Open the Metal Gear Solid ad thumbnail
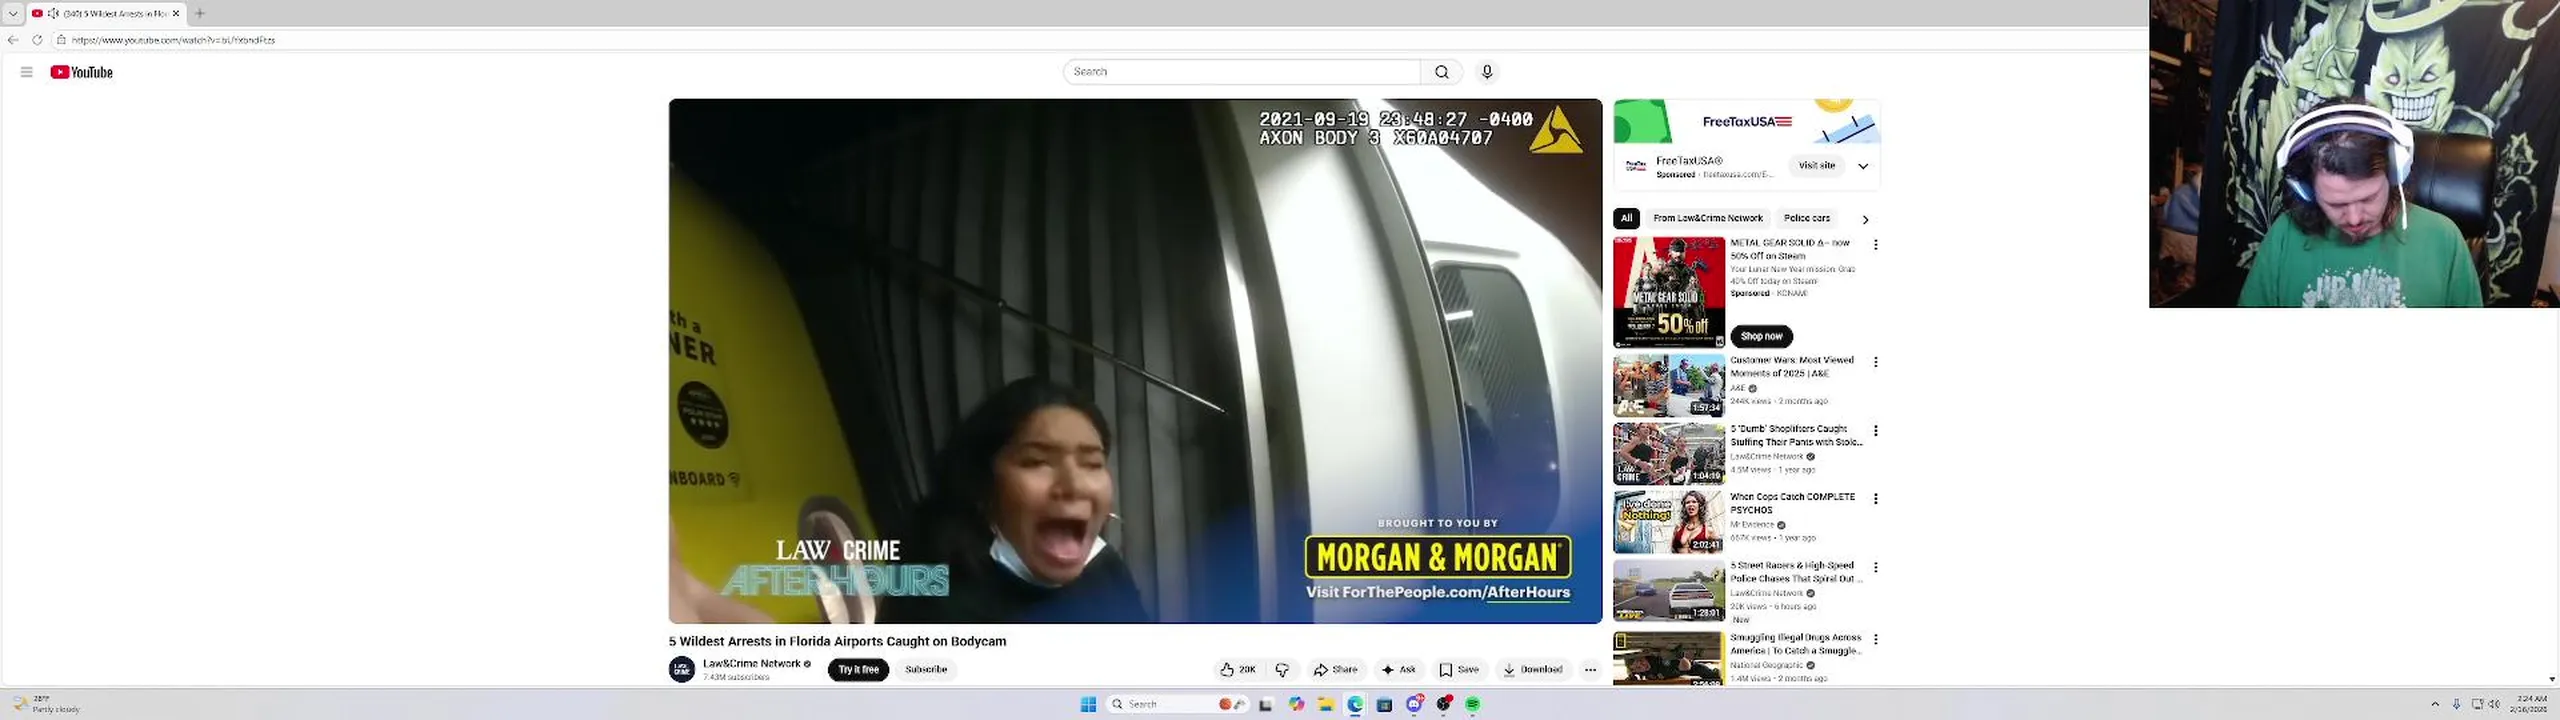 click(1669, 292)
